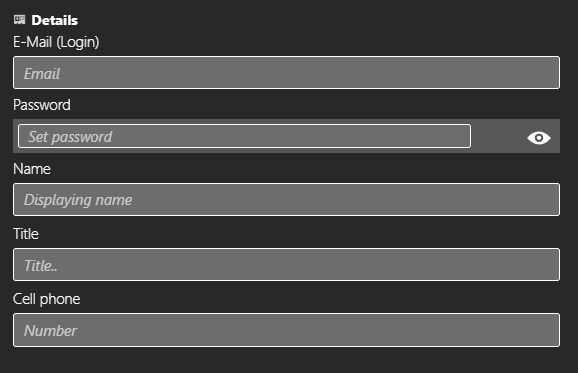
Task: Activate the Displaying name input
Action: point(286,199)
